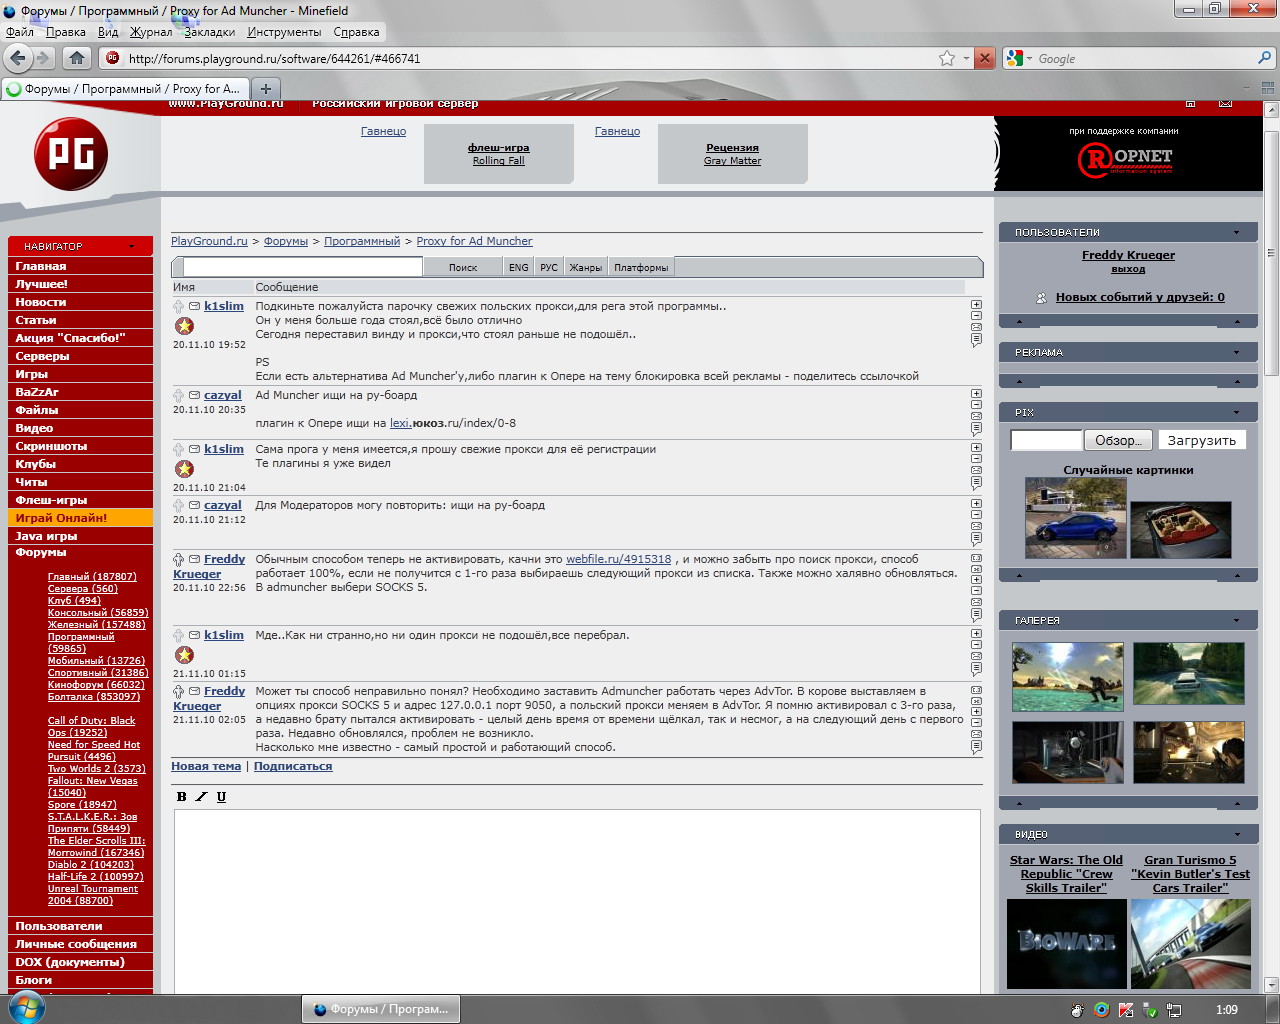Viewport: 1280px width, 1024px height.
Task: Click the browser Forward arrow button
Action: click(43, 58)
